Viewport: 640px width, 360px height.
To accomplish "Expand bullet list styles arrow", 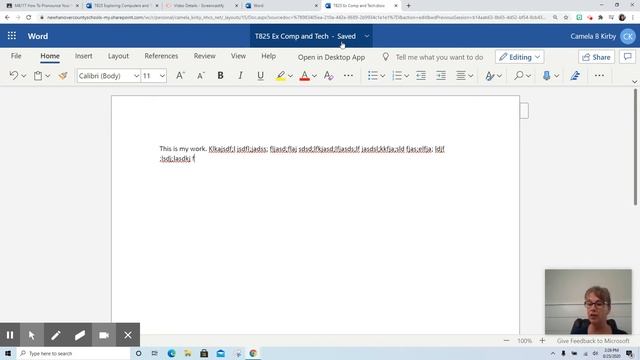I will (382, 76).
